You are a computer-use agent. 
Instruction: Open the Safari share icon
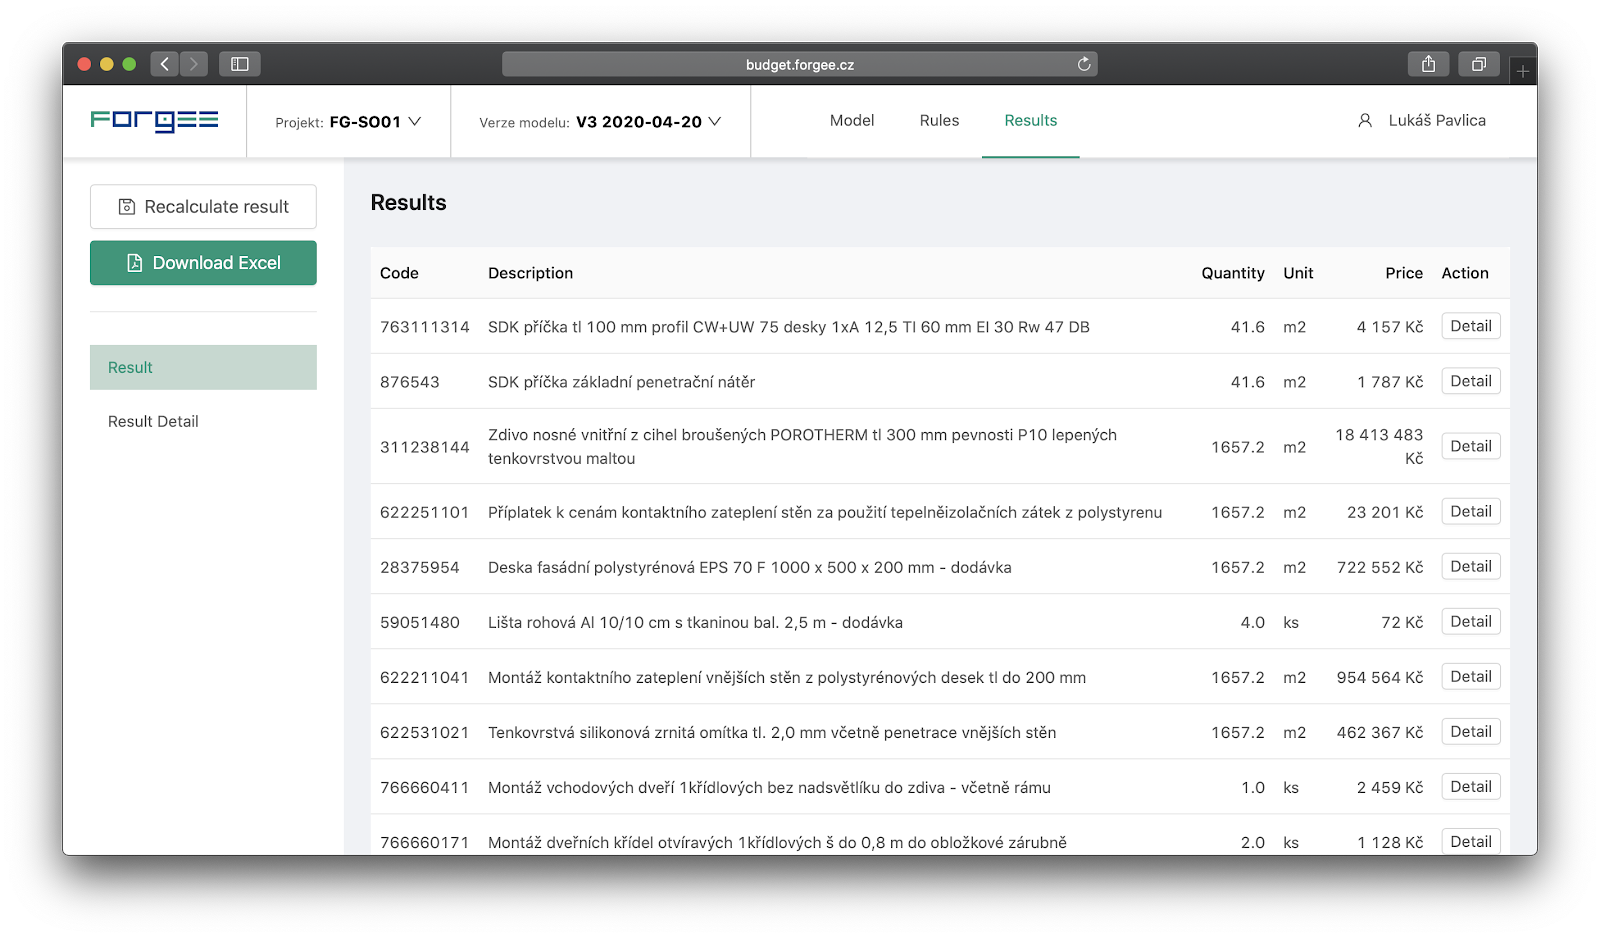coord(1429,64)
